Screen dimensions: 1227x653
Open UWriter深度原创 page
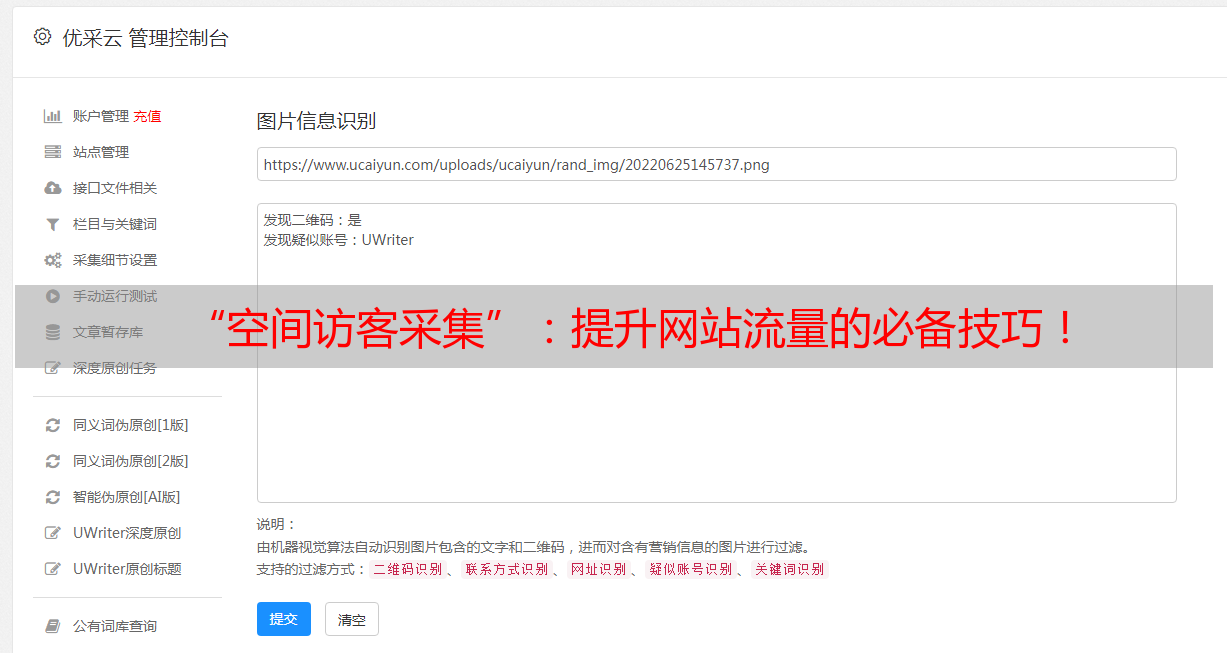click(x=127, y=533)
